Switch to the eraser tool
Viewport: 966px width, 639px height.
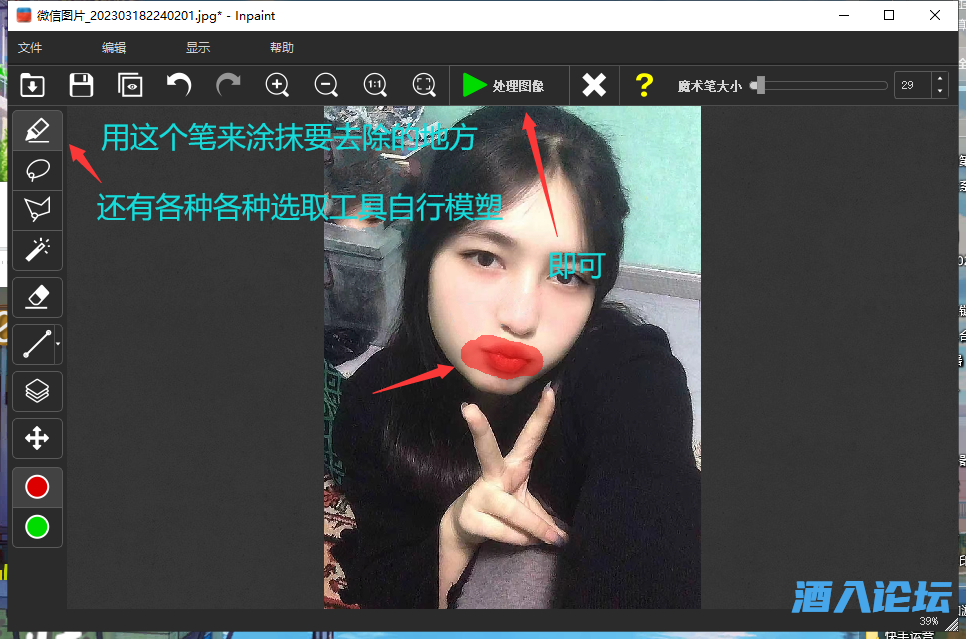coord(37,297)
